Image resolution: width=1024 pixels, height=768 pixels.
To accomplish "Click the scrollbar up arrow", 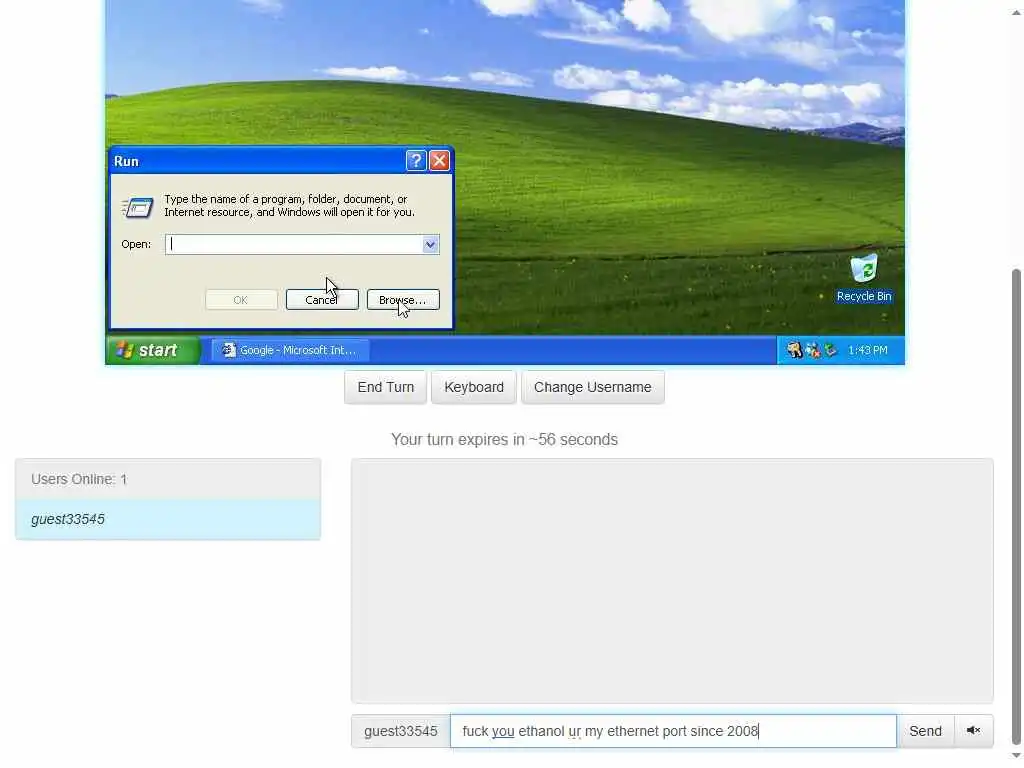I will pyautogui.click(x=1016, y=13).
